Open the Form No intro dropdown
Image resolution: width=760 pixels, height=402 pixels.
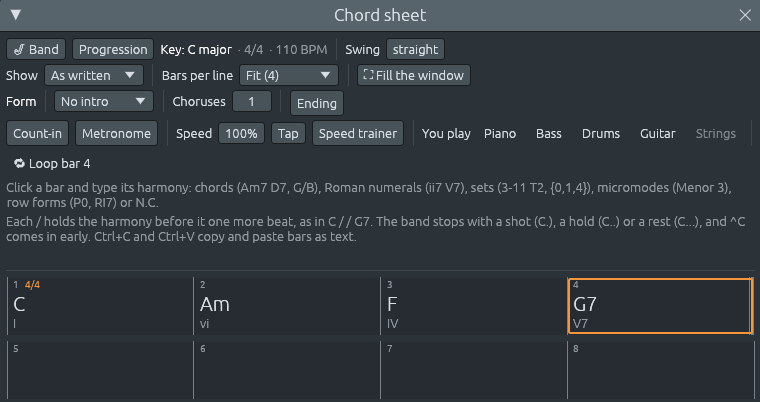tap(104, 101)
